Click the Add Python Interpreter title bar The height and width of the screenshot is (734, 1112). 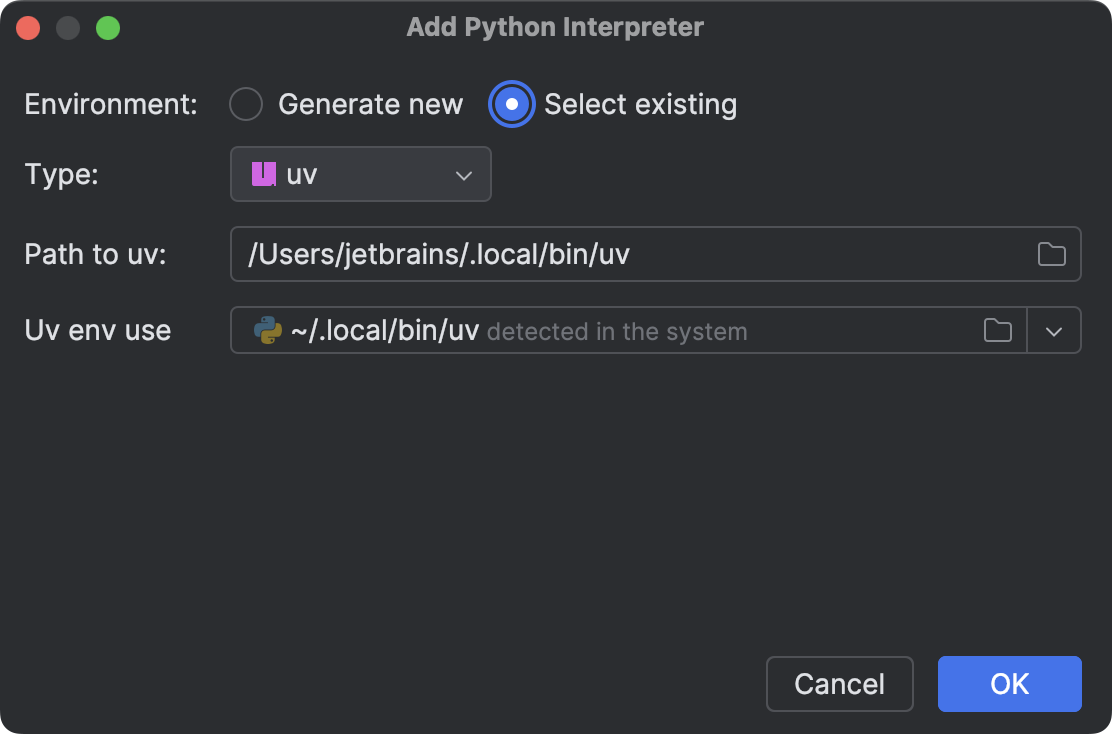pos(556,27)
